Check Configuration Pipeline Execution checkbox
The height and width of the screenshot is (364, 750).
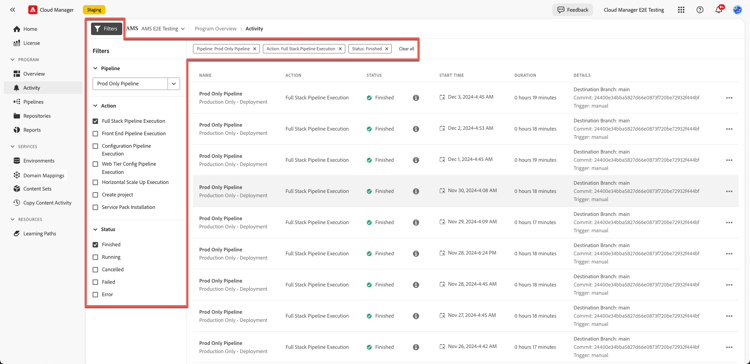(x=95, y=146)
